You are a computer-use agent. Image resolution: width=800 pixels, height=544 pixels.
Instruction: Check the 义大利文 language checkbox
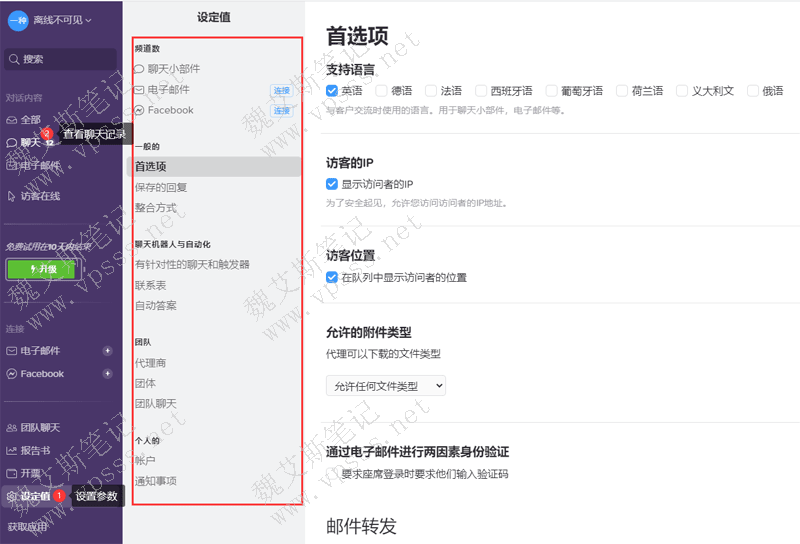point(682,91)
